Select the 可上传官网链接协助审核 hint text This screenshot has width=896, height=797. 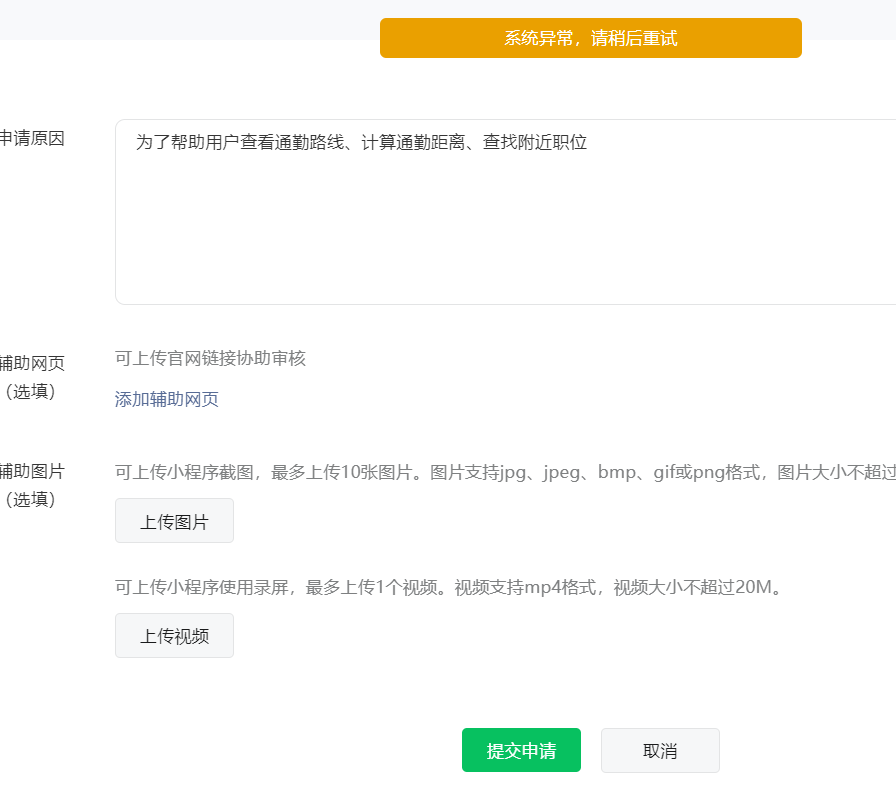click(210, 358)
